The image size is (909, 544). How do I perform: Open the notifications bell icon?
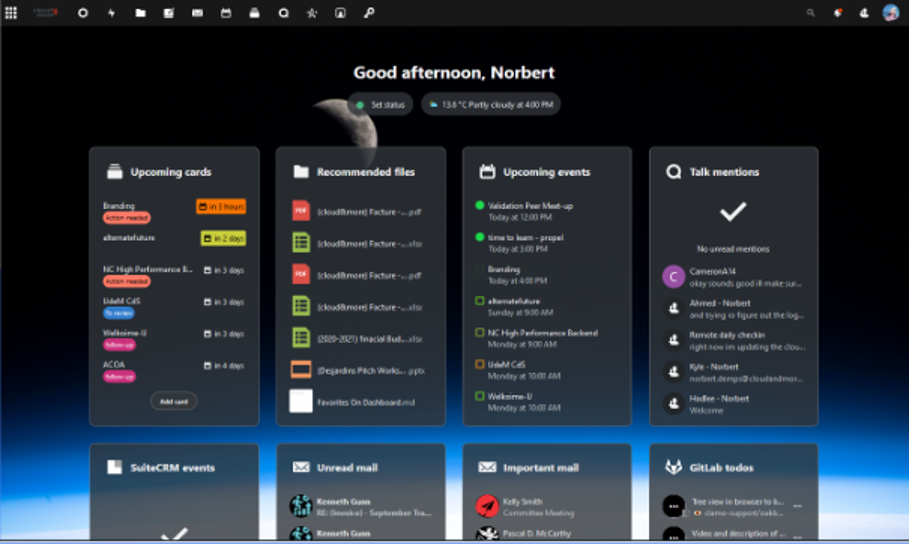(837, 13)
